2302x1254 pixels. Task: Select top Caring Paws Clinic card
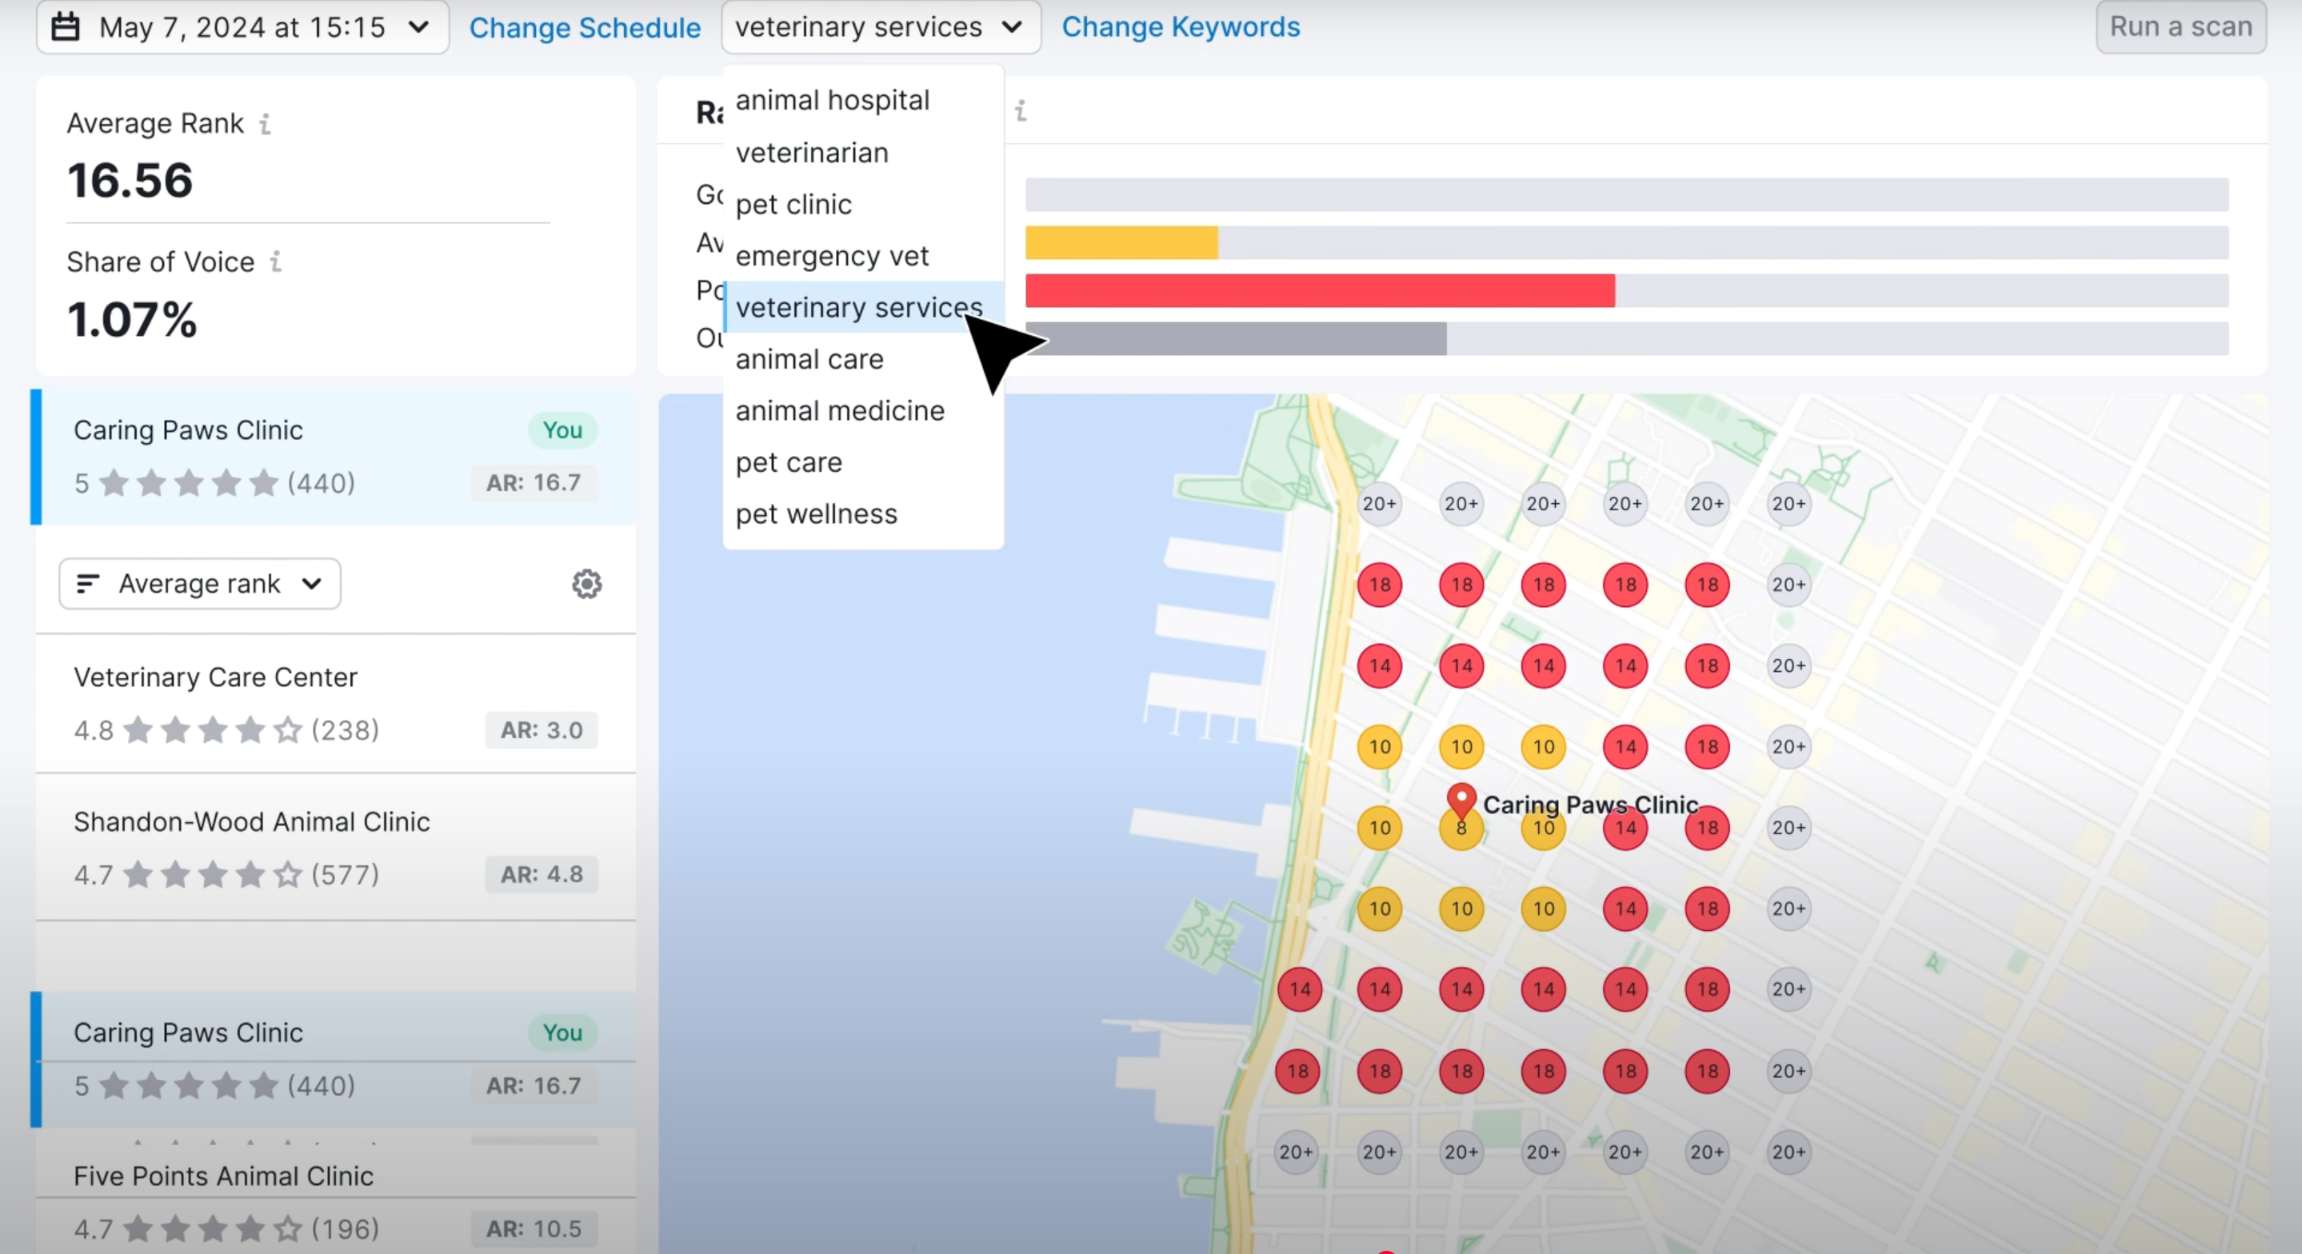point(334,457)
